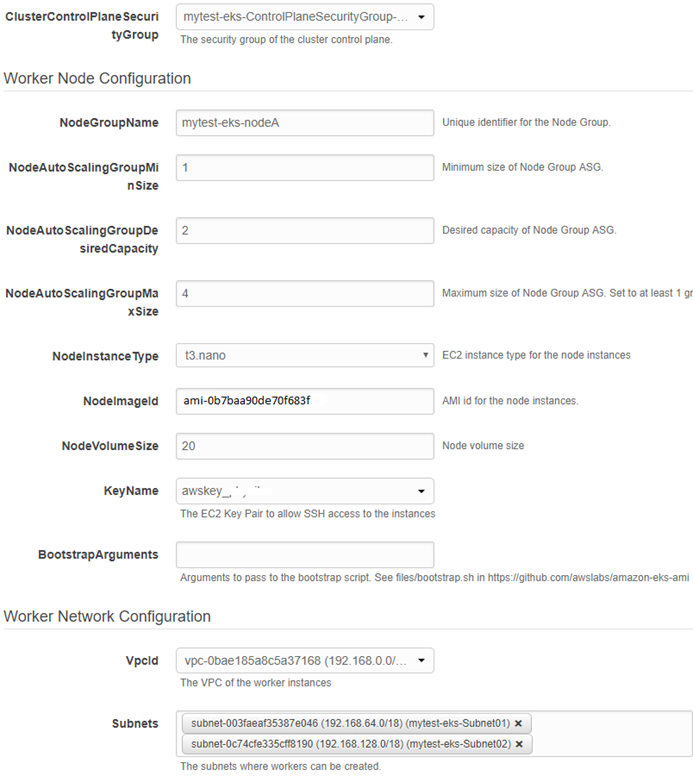Open ClusterControlPlaneSecurityGroup dropdown
Image resolution: width=693 pixels, height=776 pixels.
tap(305, 17)
